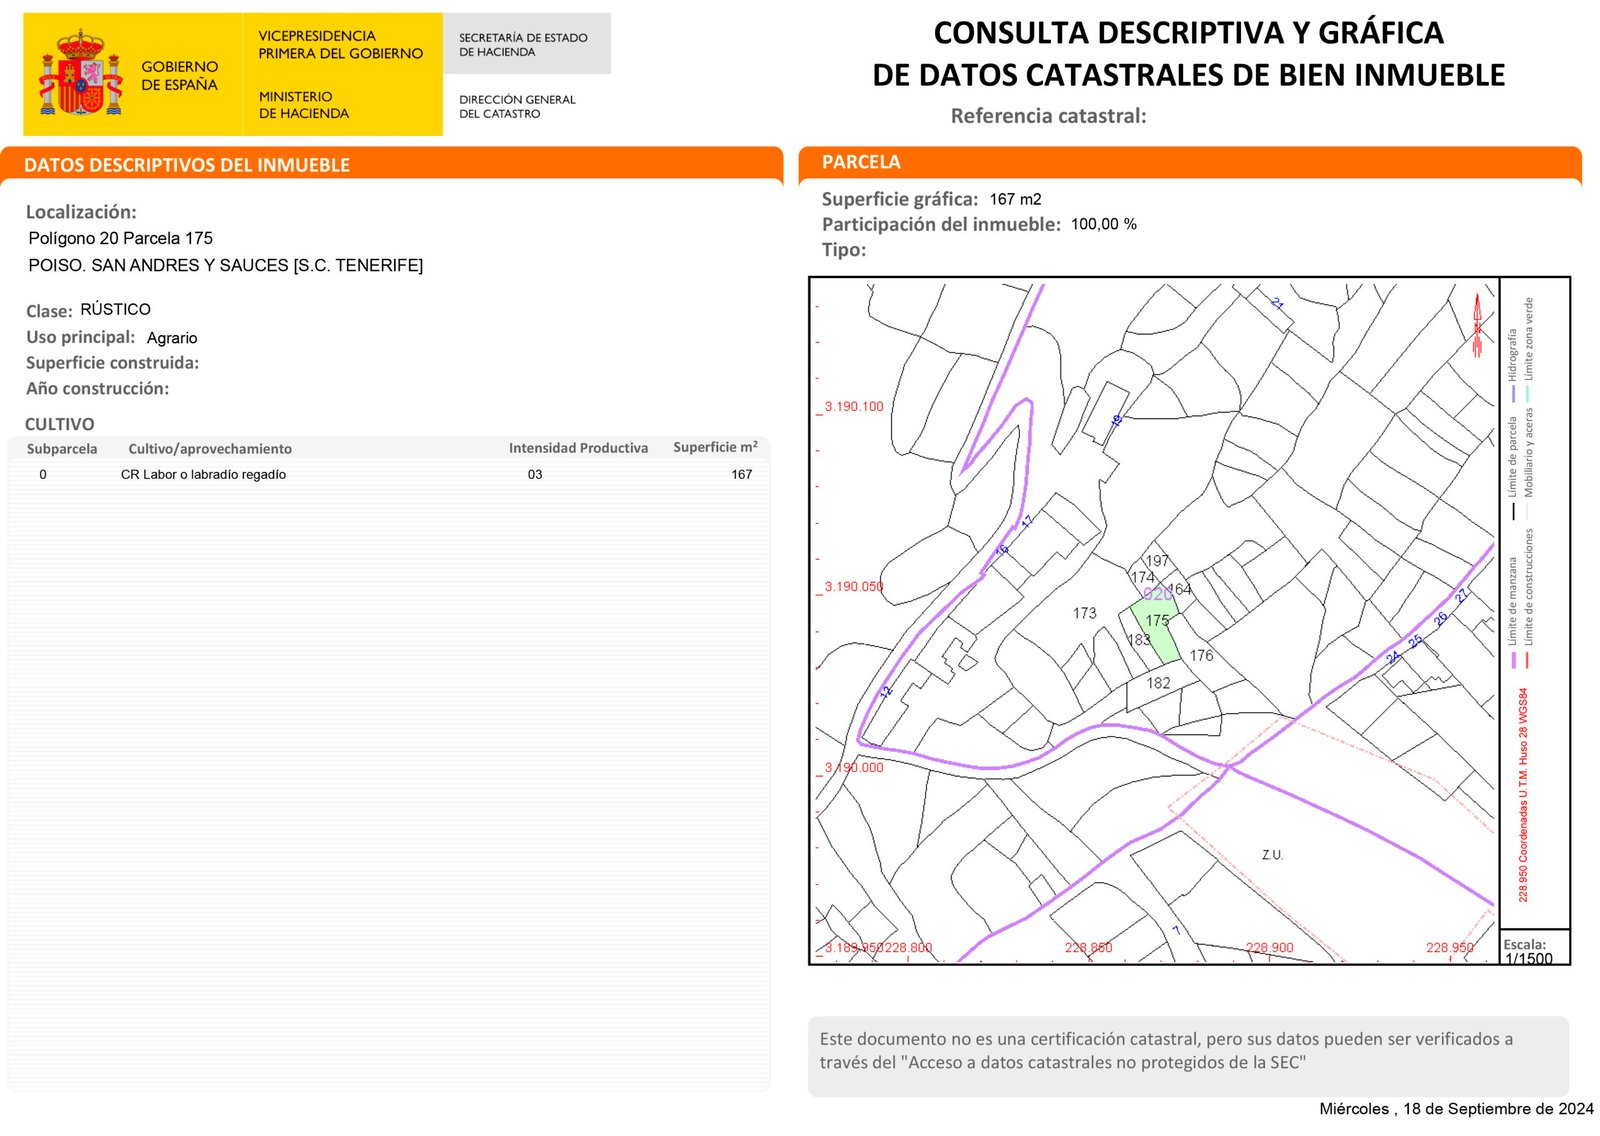This screenshot has height=1136, width=1600.
Task: Click the '100,00 %' value
Action: pyautogui.click(x=1104, y=224)
